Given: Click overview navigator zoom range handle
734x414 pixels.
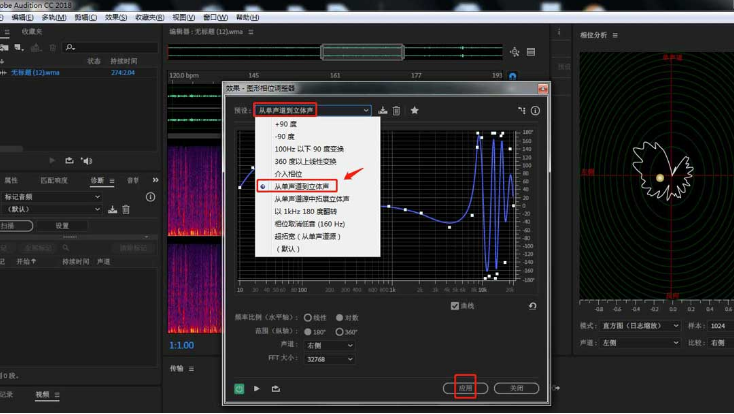Looking at the screenshot, I should click(x=362, y=52).
